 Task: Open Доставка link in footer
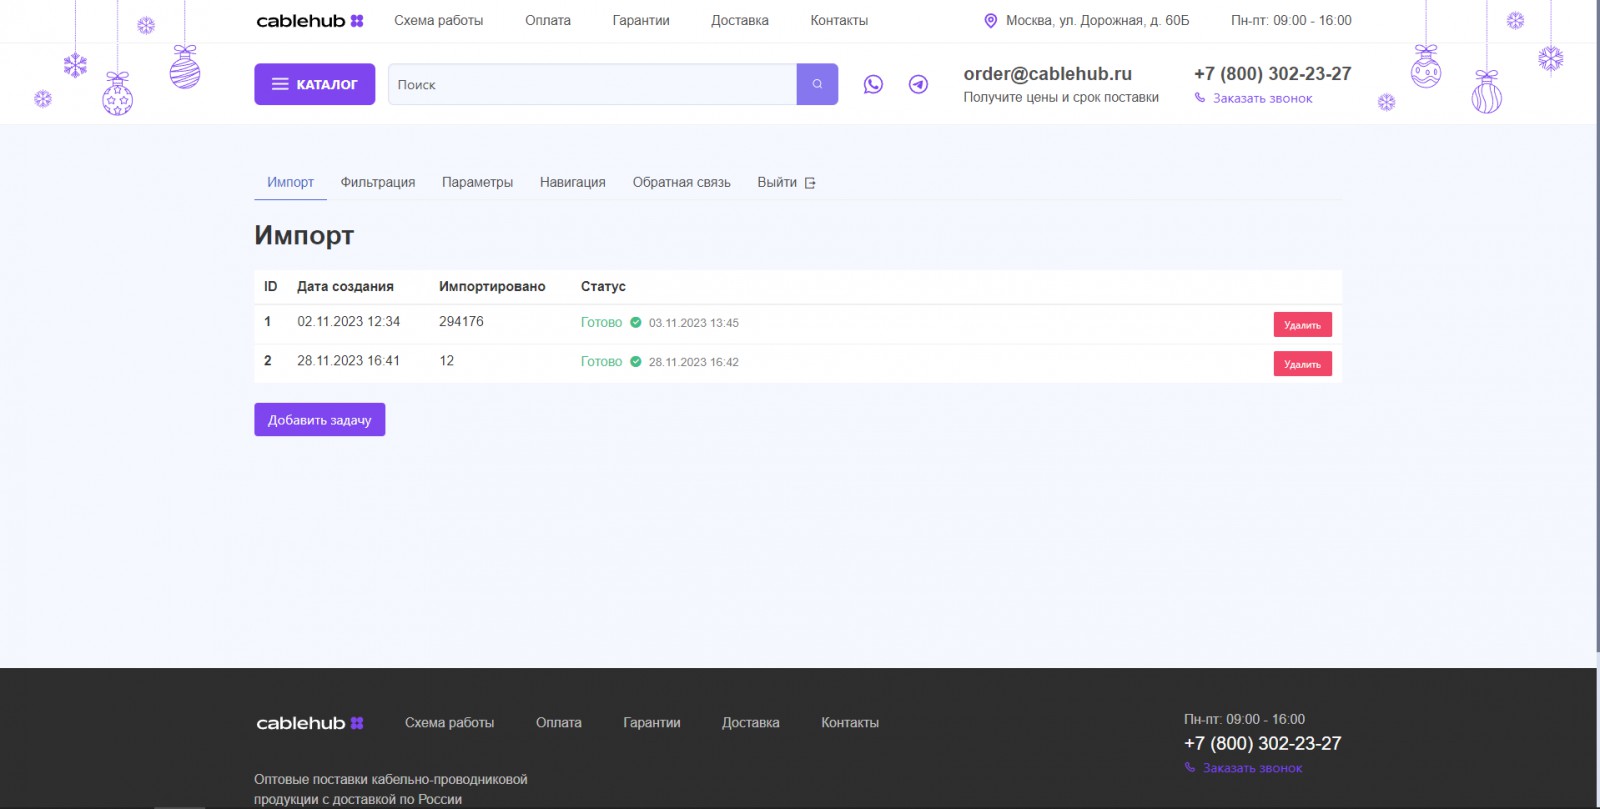pos(750,722)
